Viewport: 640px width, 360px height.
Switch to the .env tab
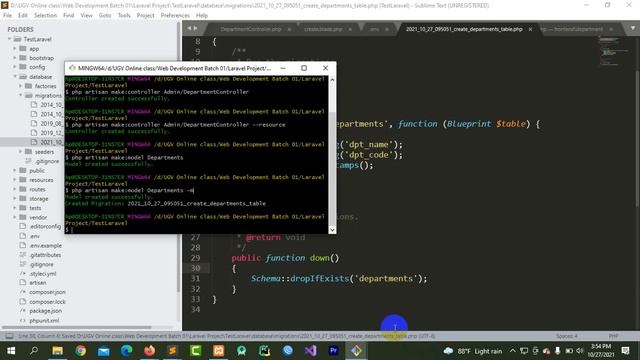[374, 29]
